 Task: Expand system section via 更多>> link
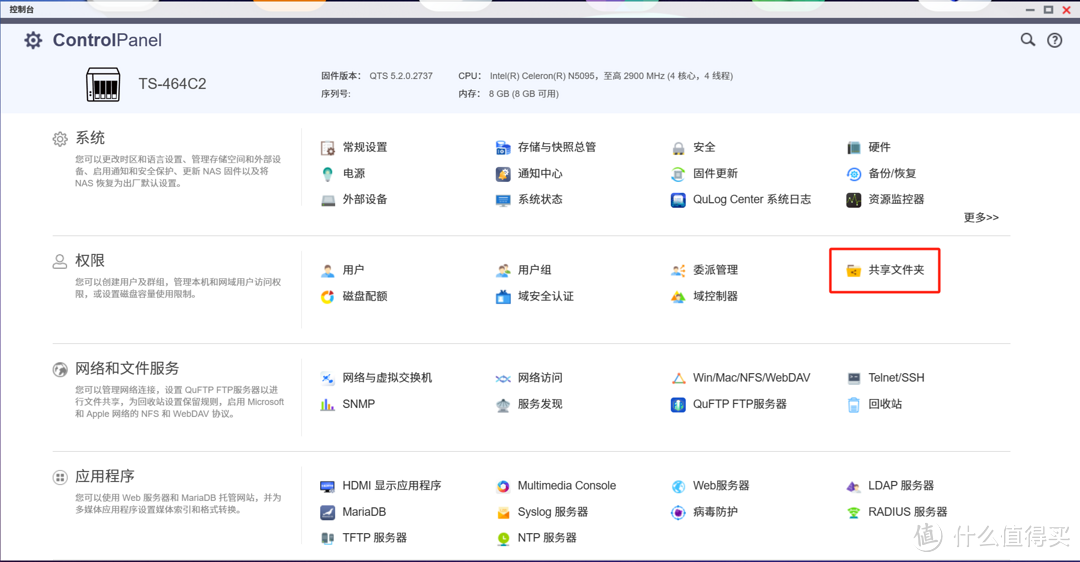tap(981, 218)
